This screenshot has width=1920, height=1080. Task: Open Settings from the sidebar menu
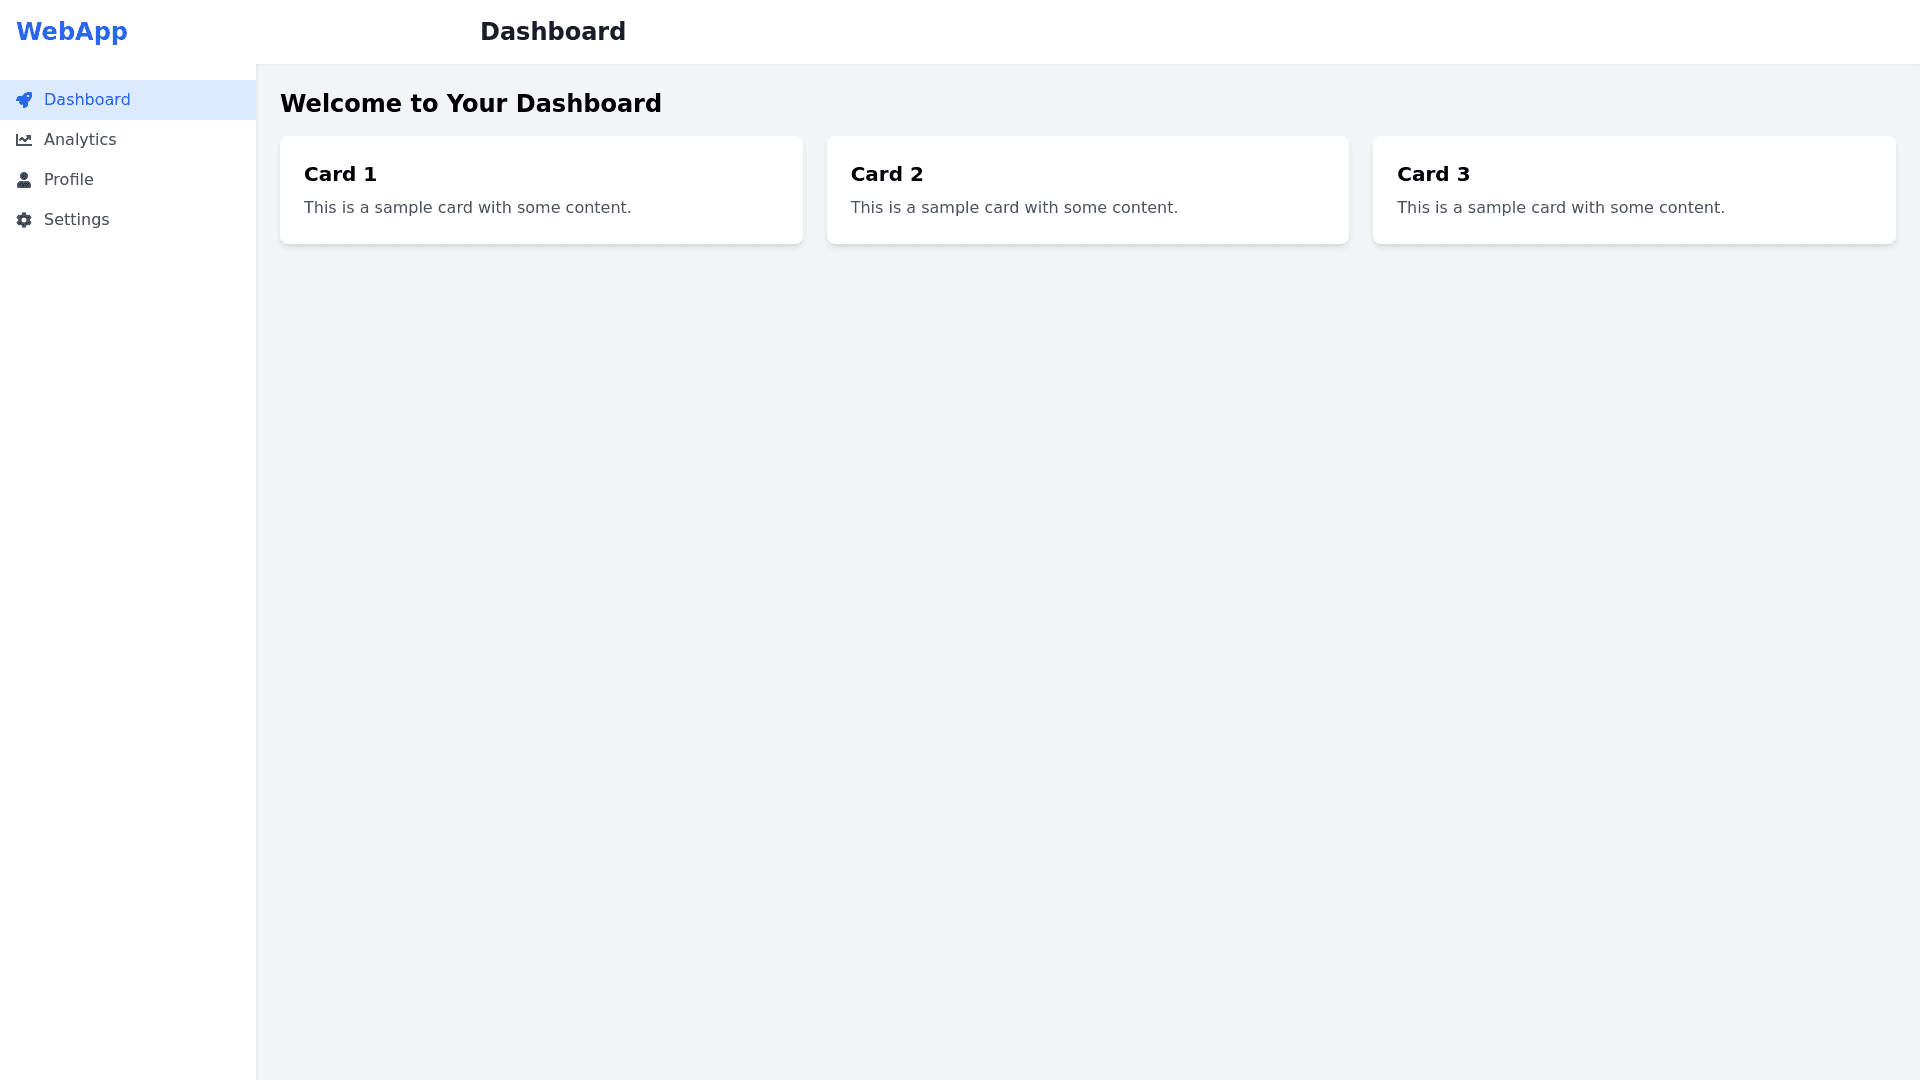pos(77,220)
